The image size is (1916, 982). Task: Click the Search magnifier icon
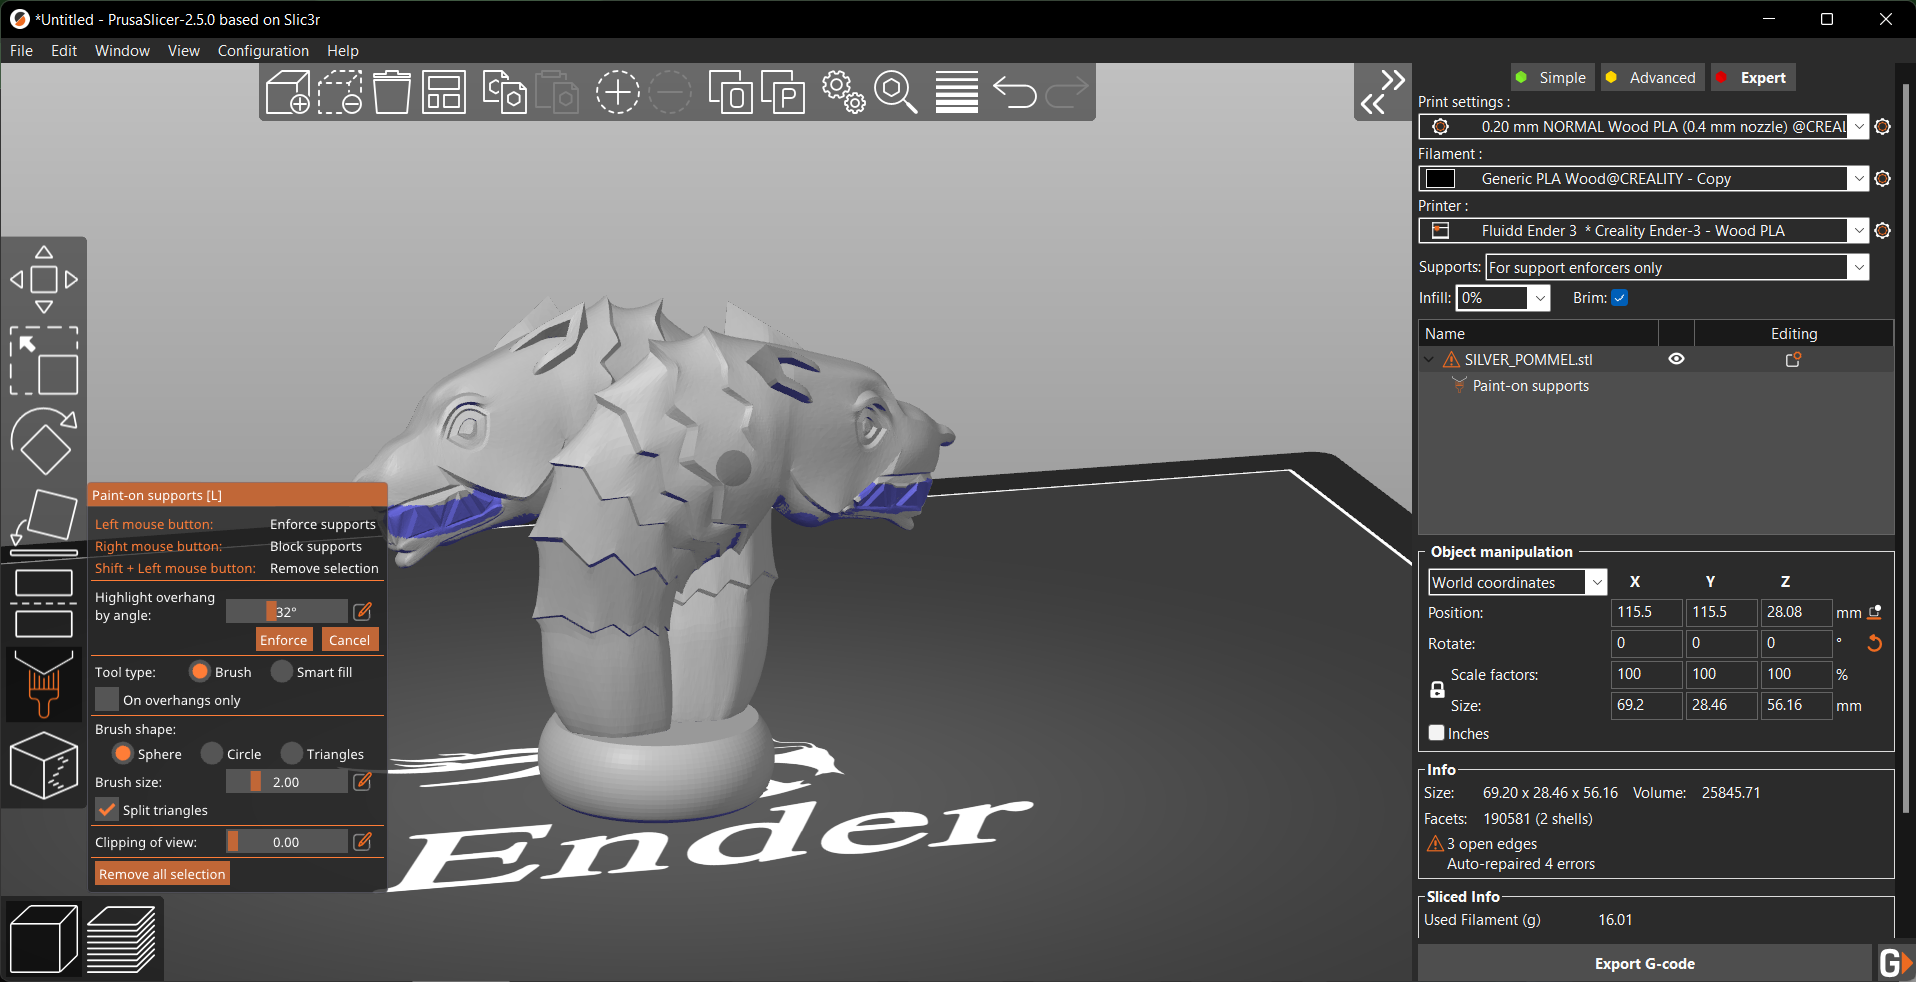(896, 92)
